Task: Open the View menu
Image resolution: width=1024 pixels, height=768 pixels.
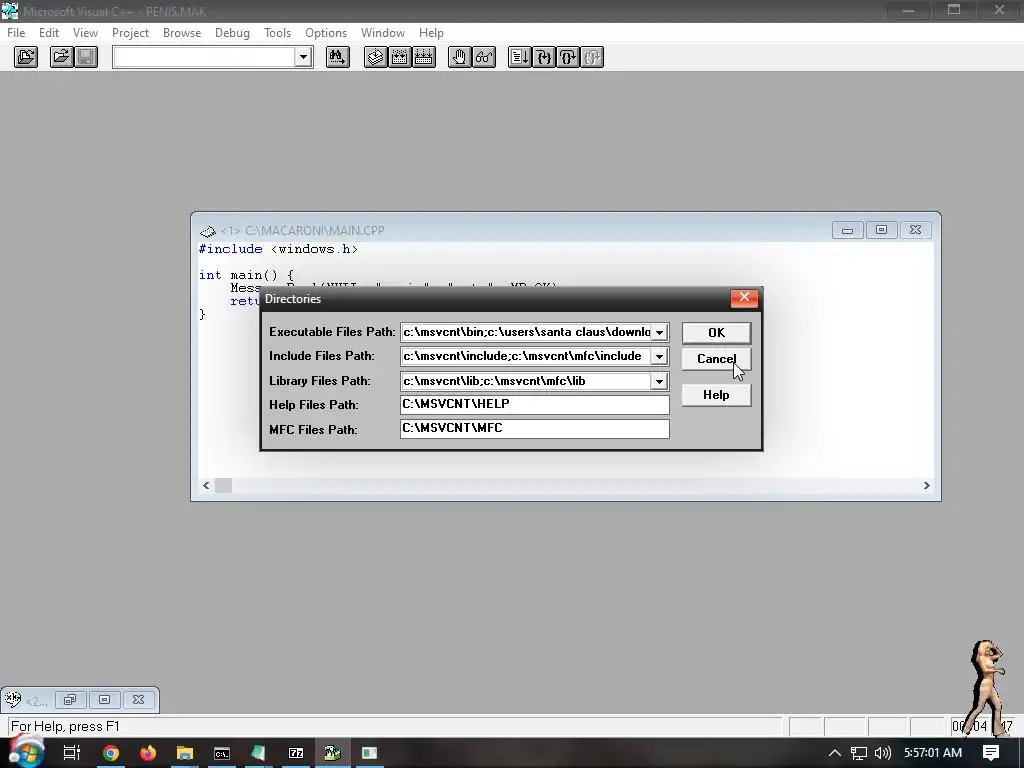Action: [x=85, y=33]
